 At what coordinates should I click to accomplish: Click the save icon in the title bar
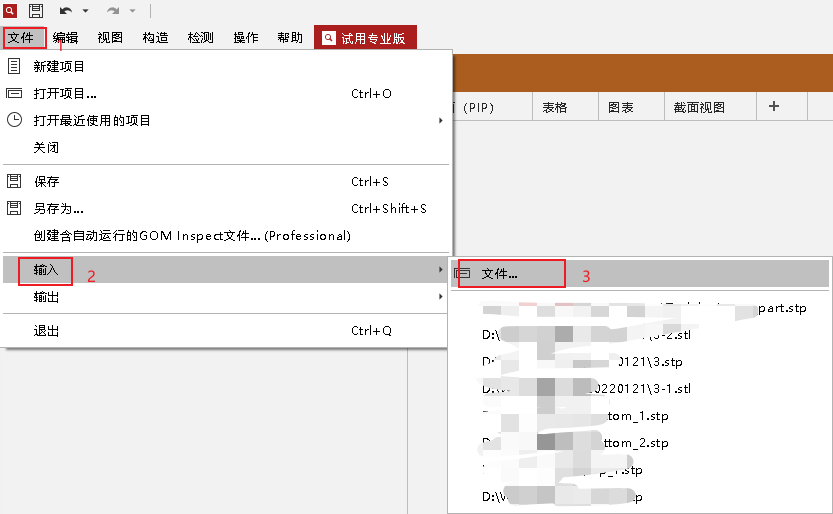(36, 11)
